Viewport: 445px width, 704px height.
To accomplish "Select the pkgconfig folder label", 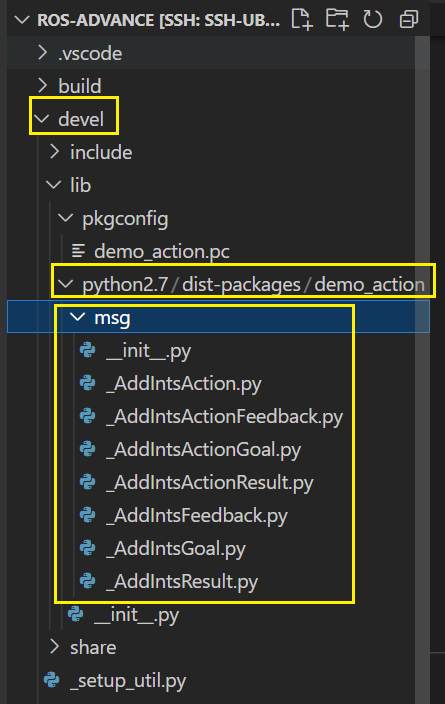I will pyautogui.click(x=125, y=219).
